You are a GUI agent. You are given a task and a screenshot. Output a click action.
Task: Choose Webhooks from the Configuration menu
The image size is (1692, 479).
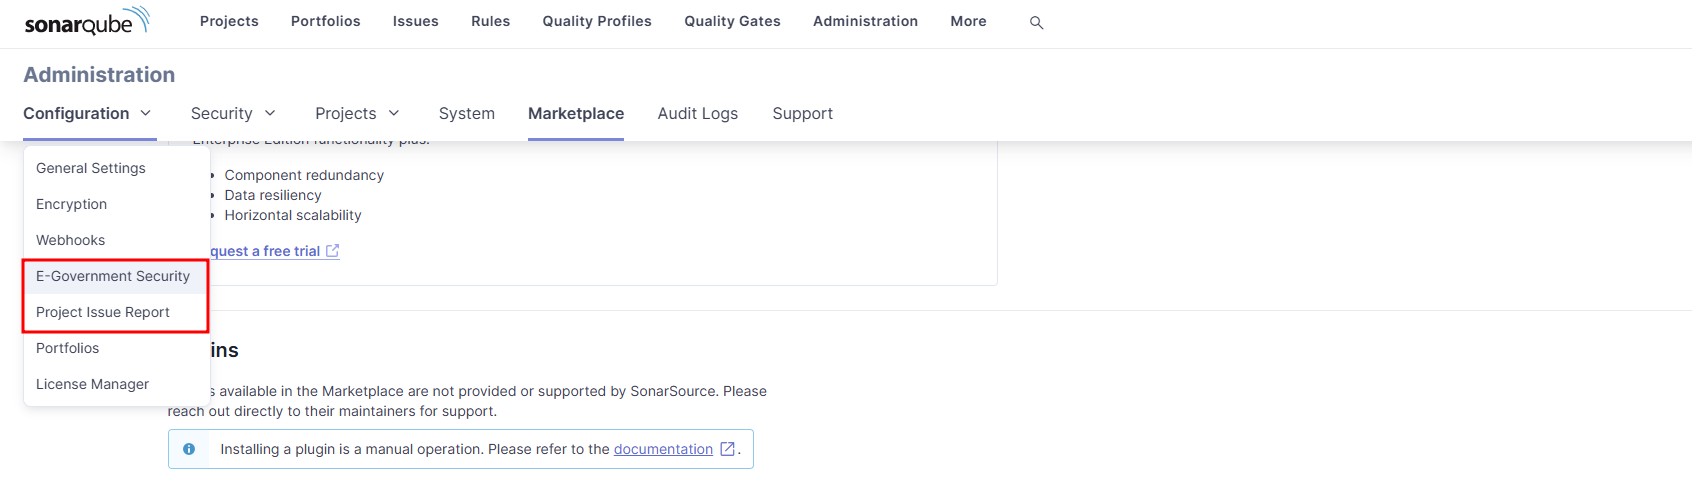(70, 240)
